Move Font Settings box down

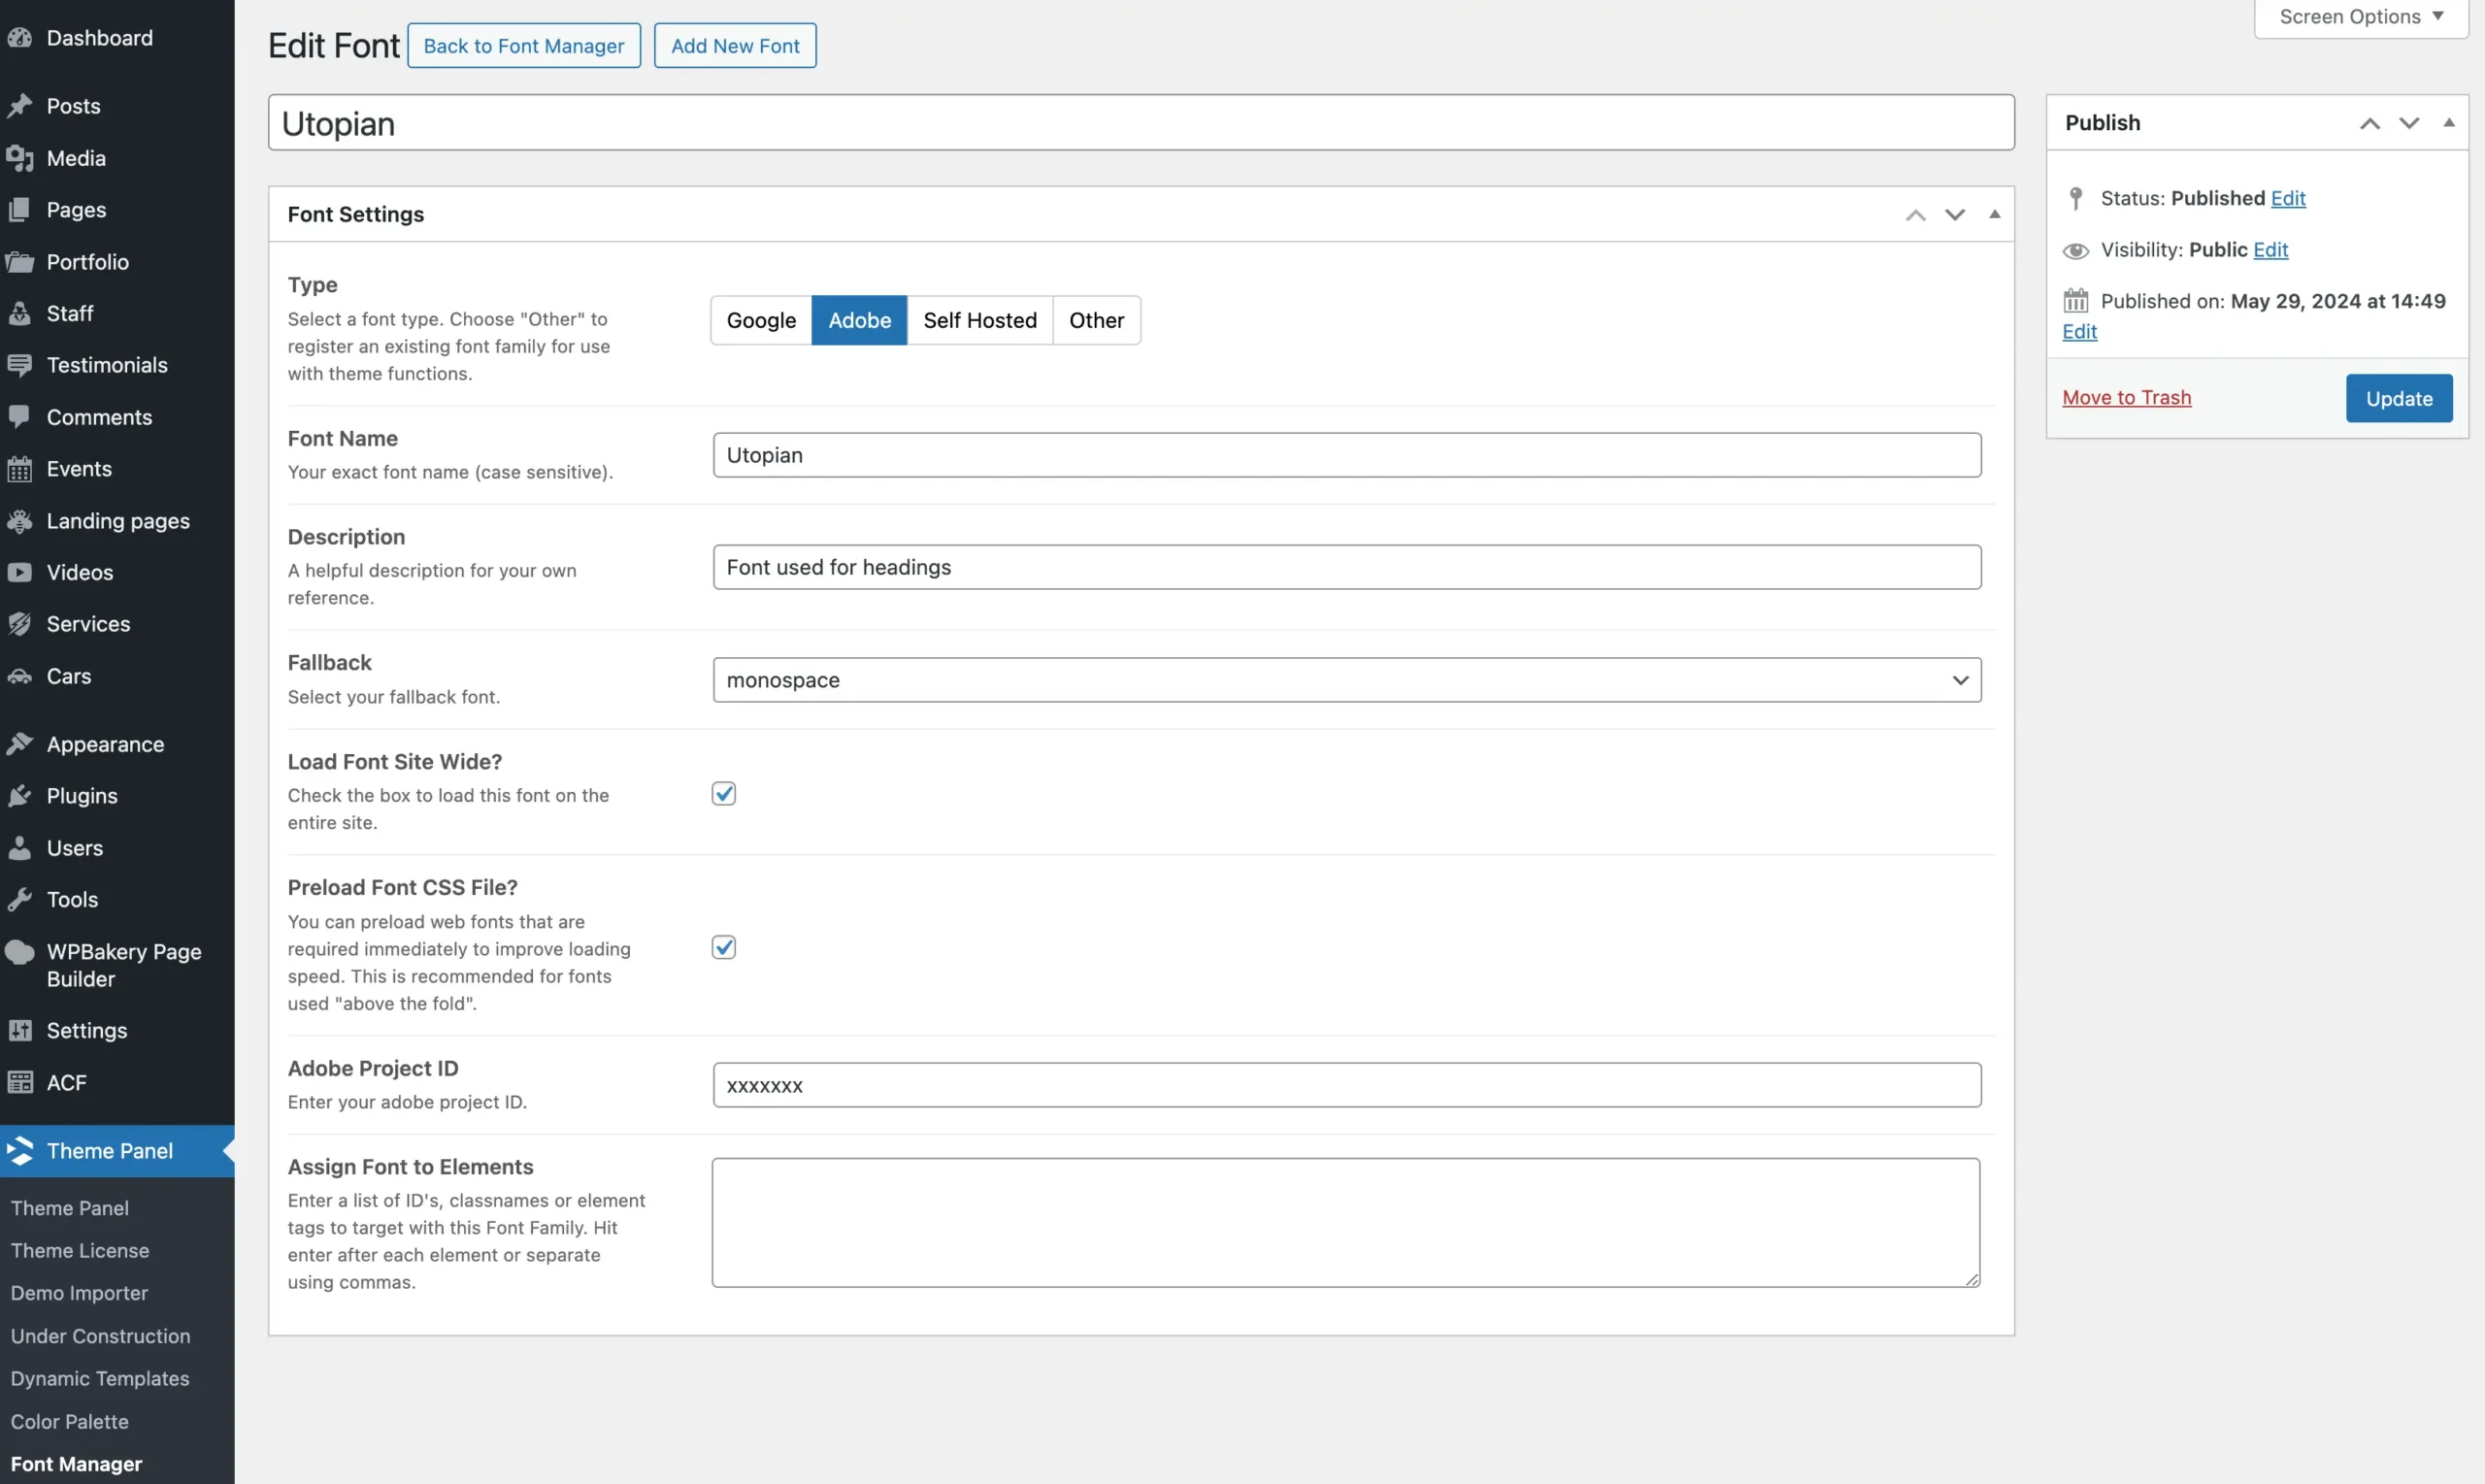coord(1955,215)
